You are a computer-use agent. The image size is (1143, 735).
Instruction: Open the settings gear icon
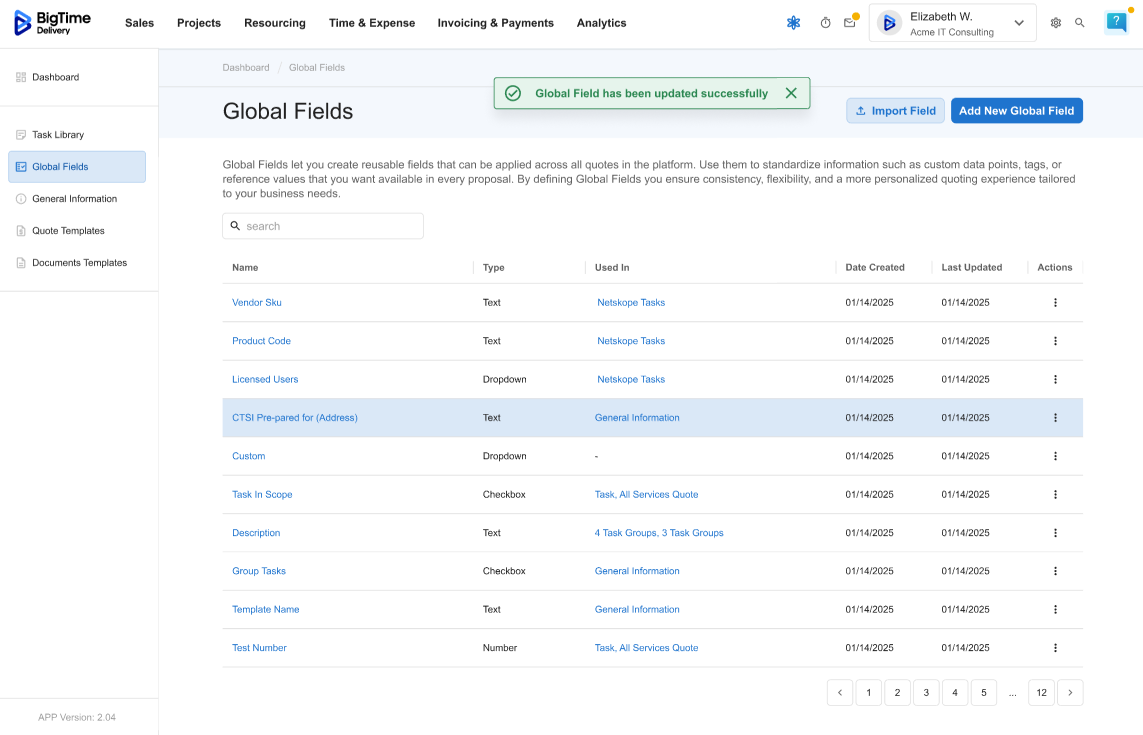[x=1056, y=23]
